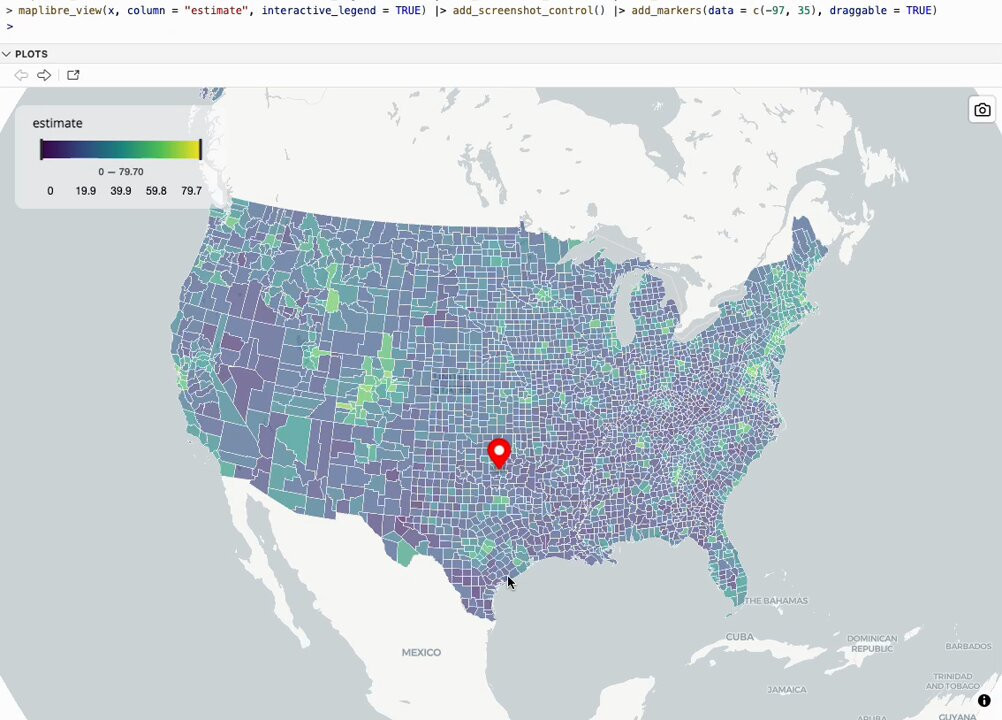Click legend tick label 39.9
The height and width of the screenshot is (720, 1002).
click(x=121, y=191)
